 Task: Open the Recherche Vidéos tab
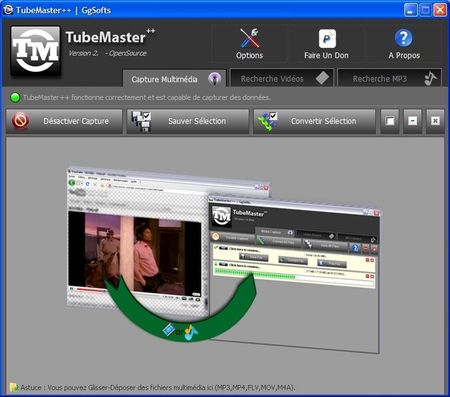(282, 78)
